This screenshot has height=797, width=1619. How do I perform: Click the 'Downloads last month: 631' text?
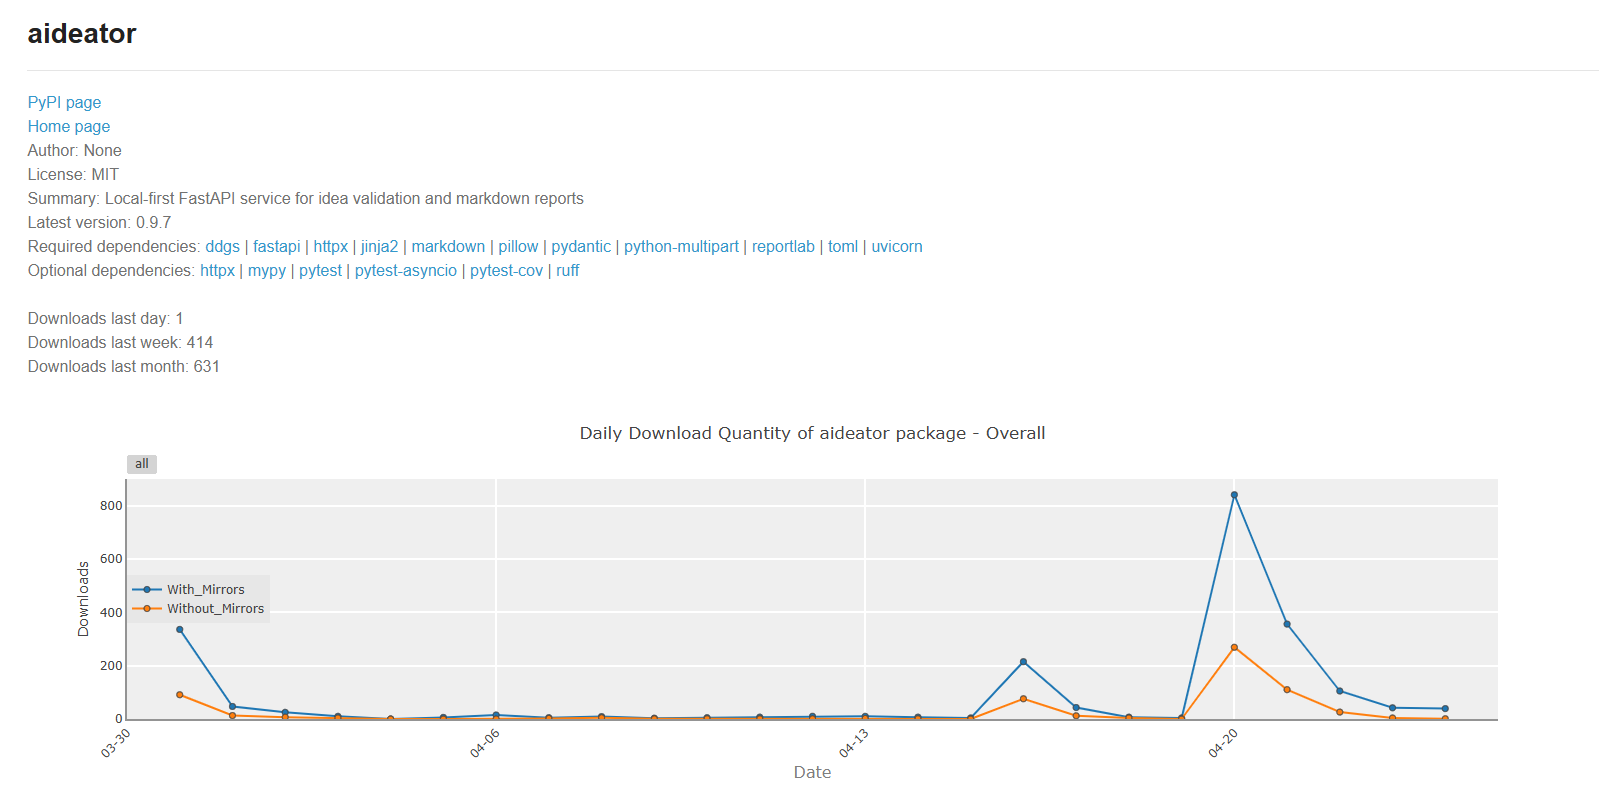pos(124,366)
